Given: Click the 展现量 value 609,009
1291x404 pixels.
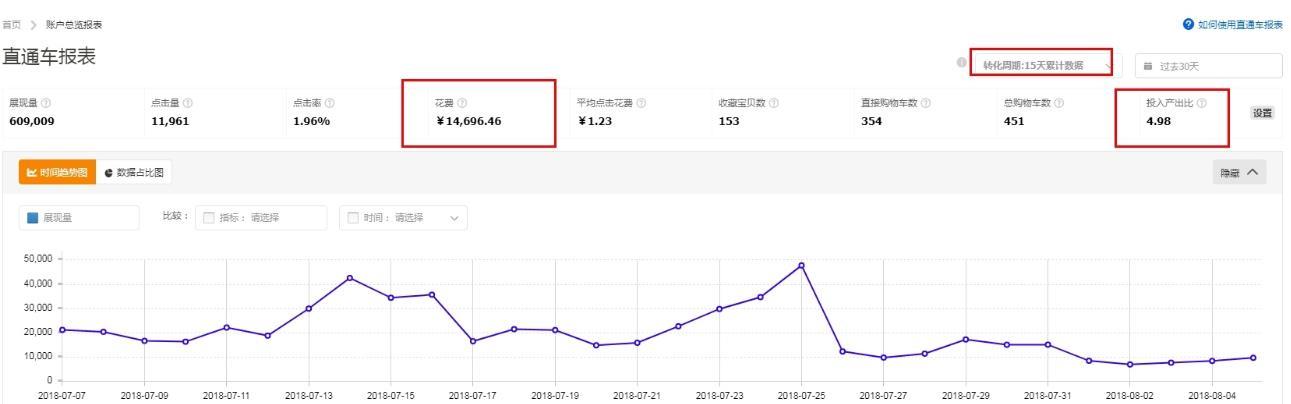Looking at the screenshot, I should click(31, 122).
